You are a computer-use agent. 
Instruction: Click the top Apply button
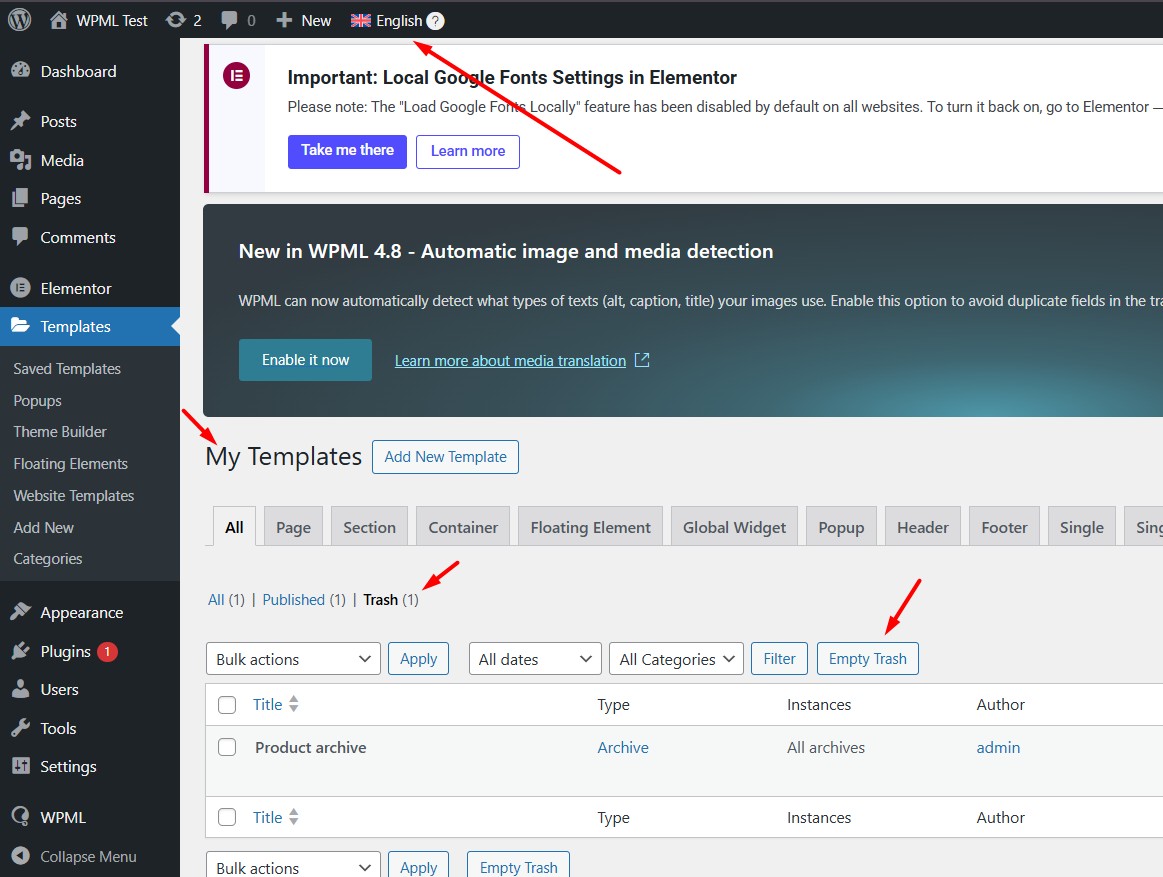(418, 659)
